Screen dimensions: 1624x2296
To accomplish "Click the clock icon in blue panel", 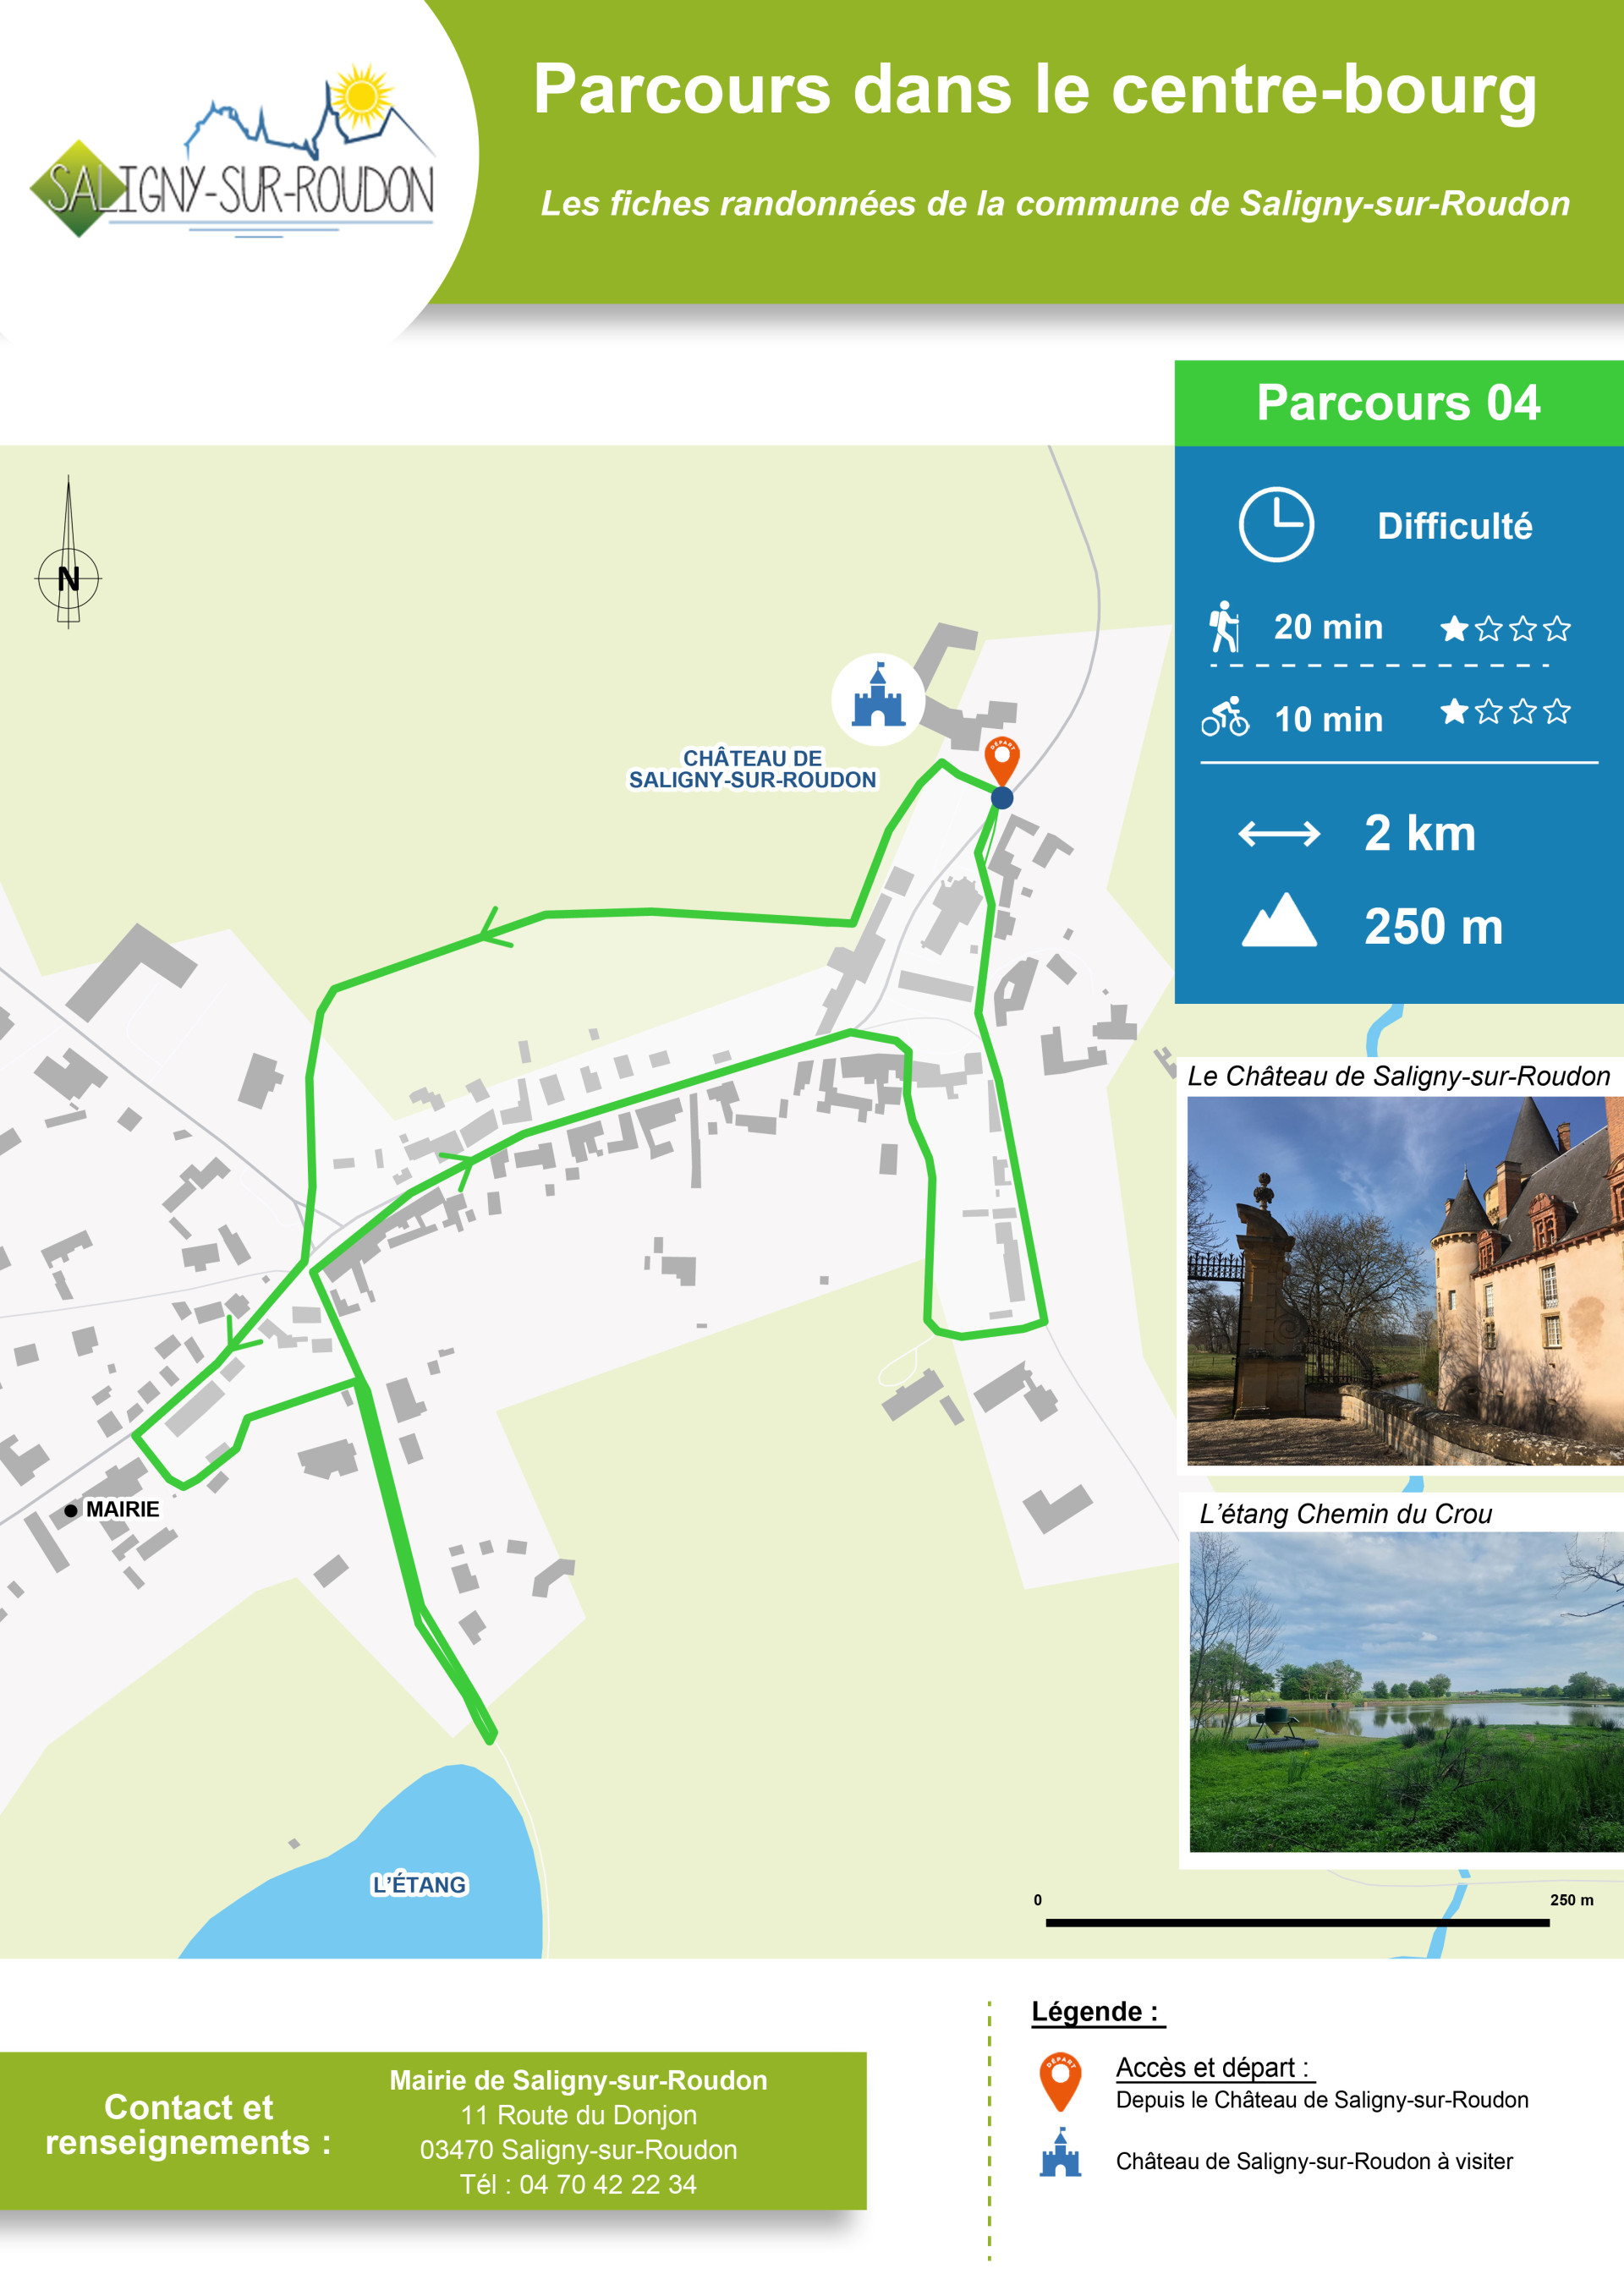I will point(1276,525).
